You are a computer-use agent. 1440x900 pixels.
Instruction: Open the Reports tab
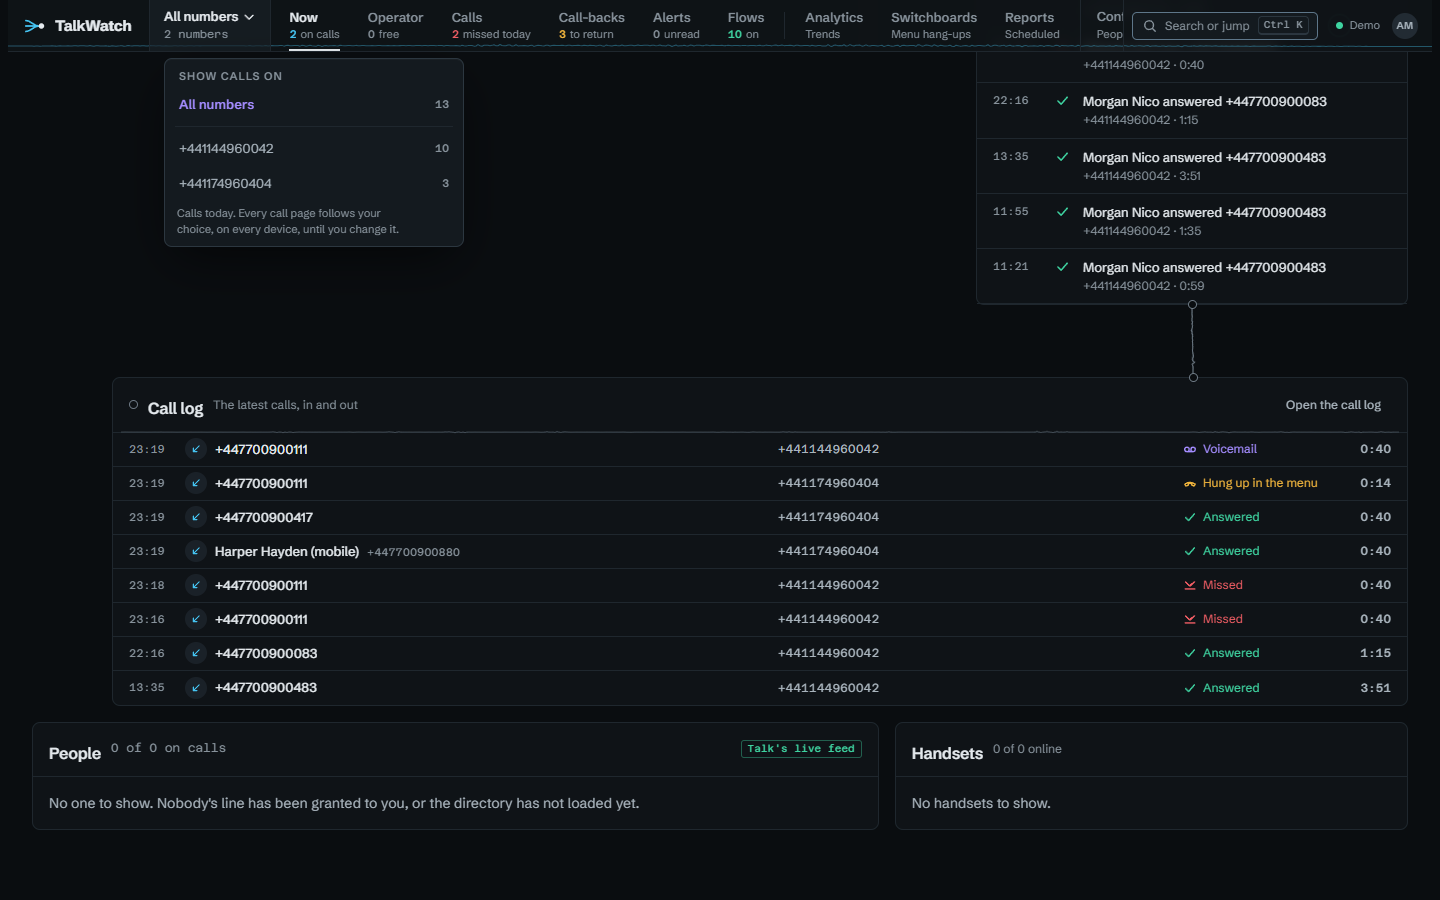click(1032, 25)
